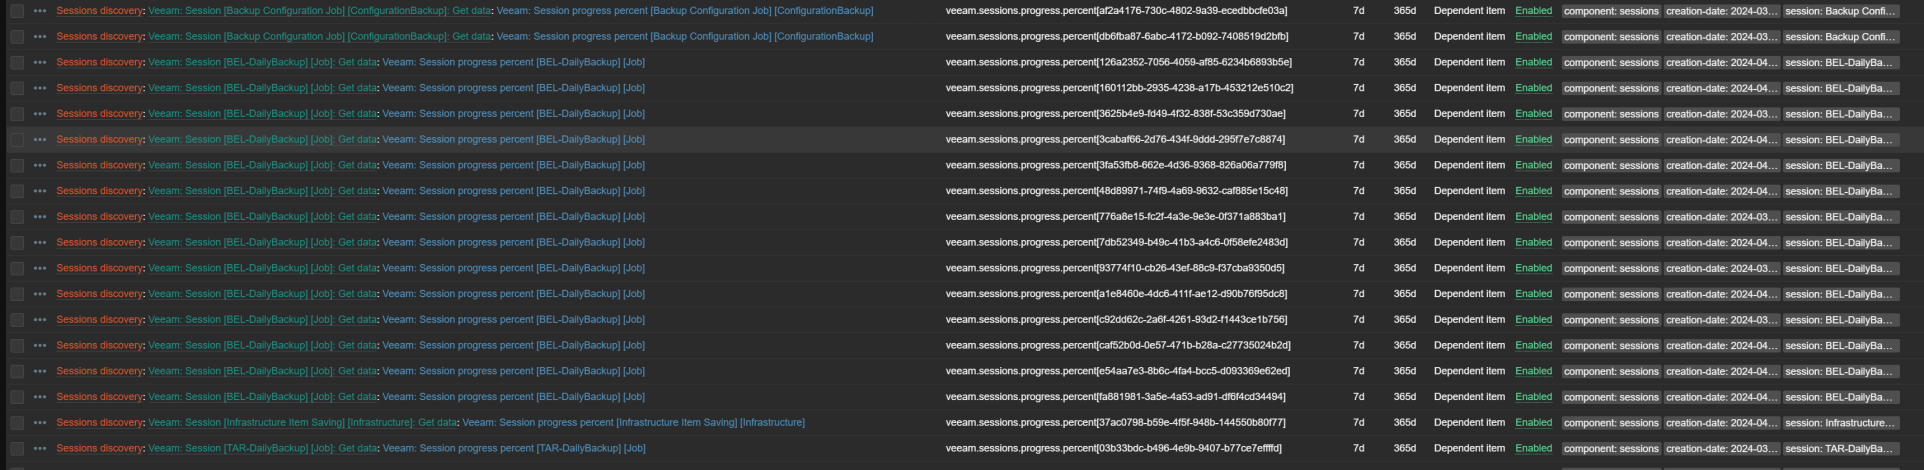Click 'component: sessions' tag in row 3fa53fb8
Image resolution: width=1924 pixels, height=470 pixels.
1611,166
